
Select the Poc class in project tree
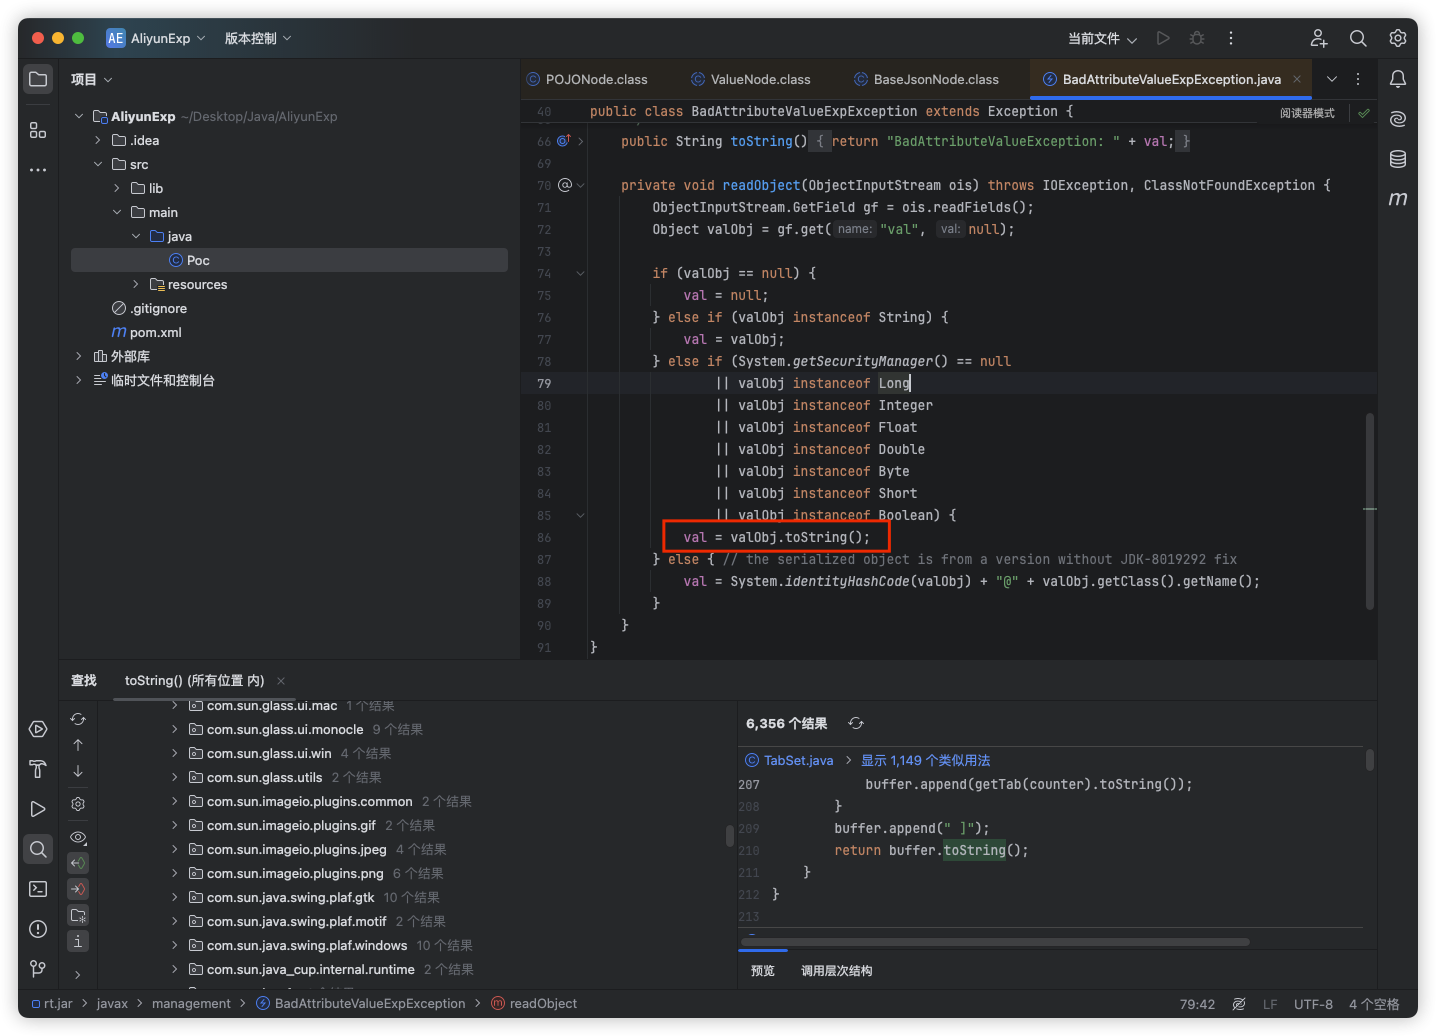coord(289,260)
